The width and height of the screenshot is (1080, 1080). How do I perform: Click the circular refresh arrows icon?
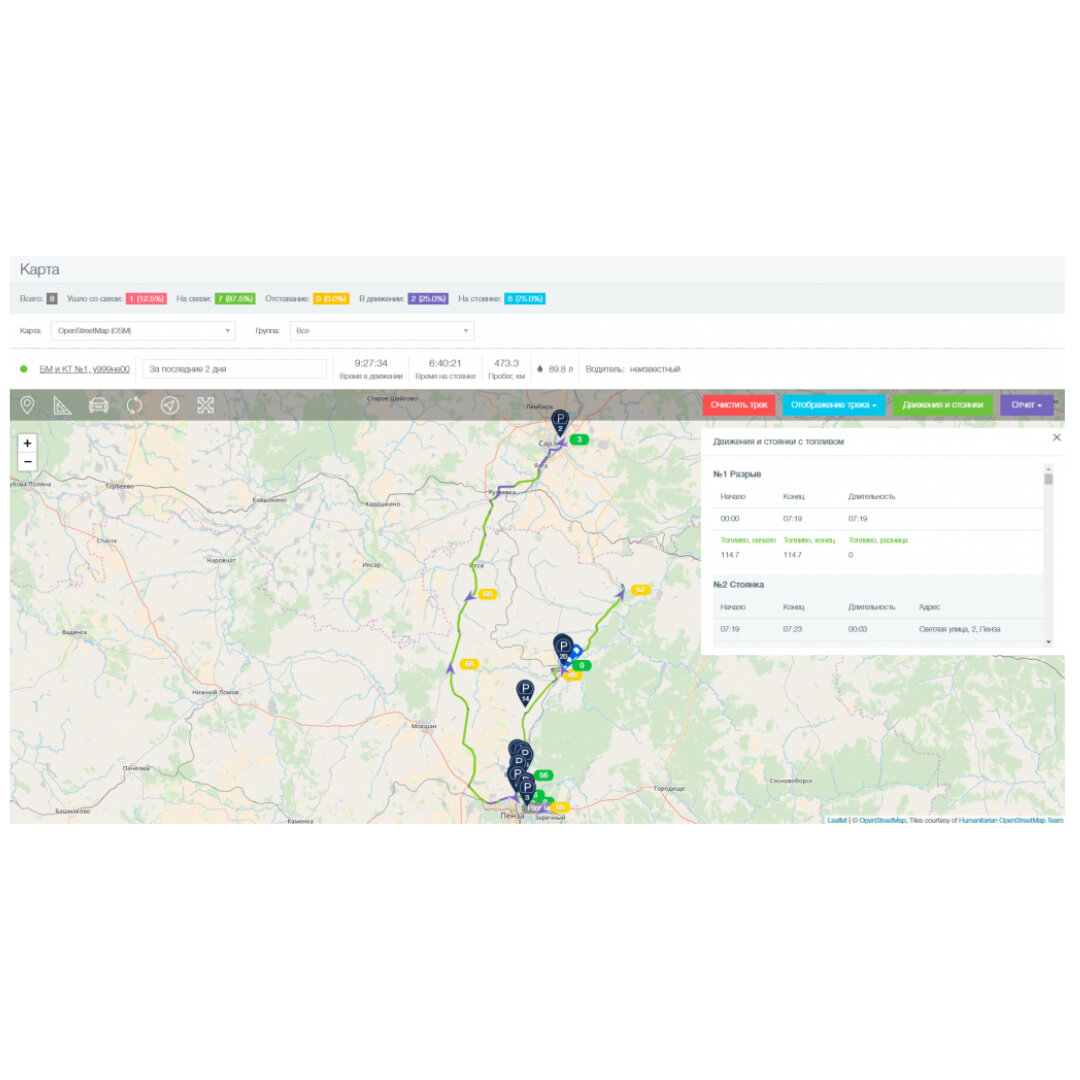[x=134, y=405]
